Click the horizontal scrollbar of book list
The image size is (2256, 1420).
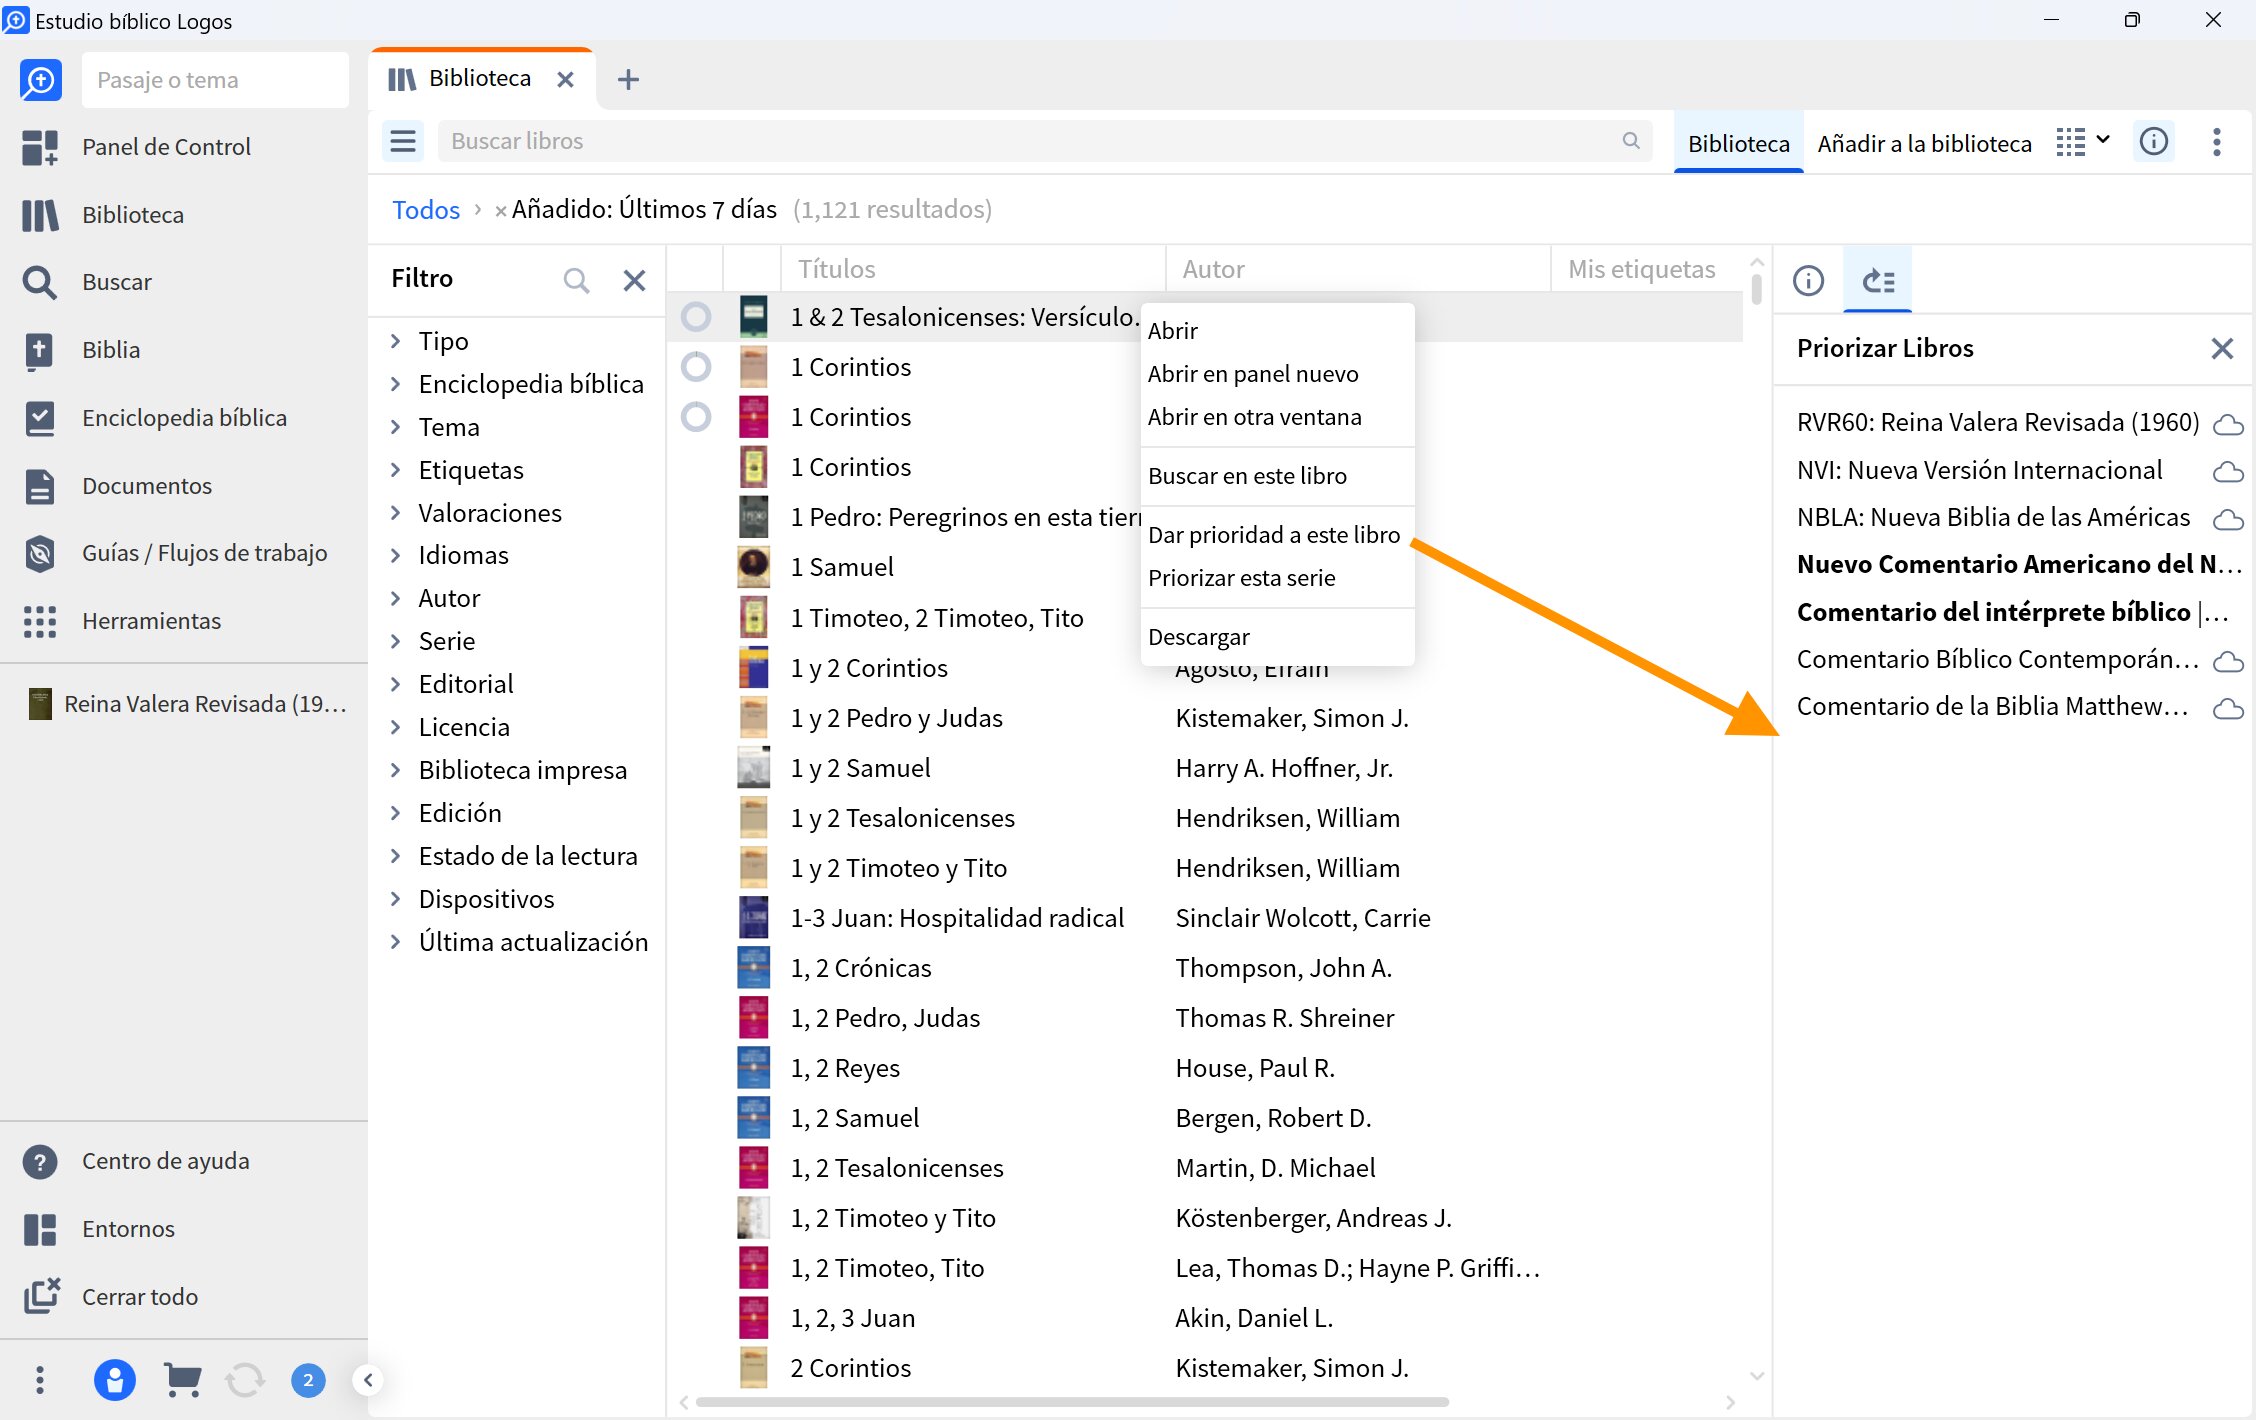point(1071,1402)
